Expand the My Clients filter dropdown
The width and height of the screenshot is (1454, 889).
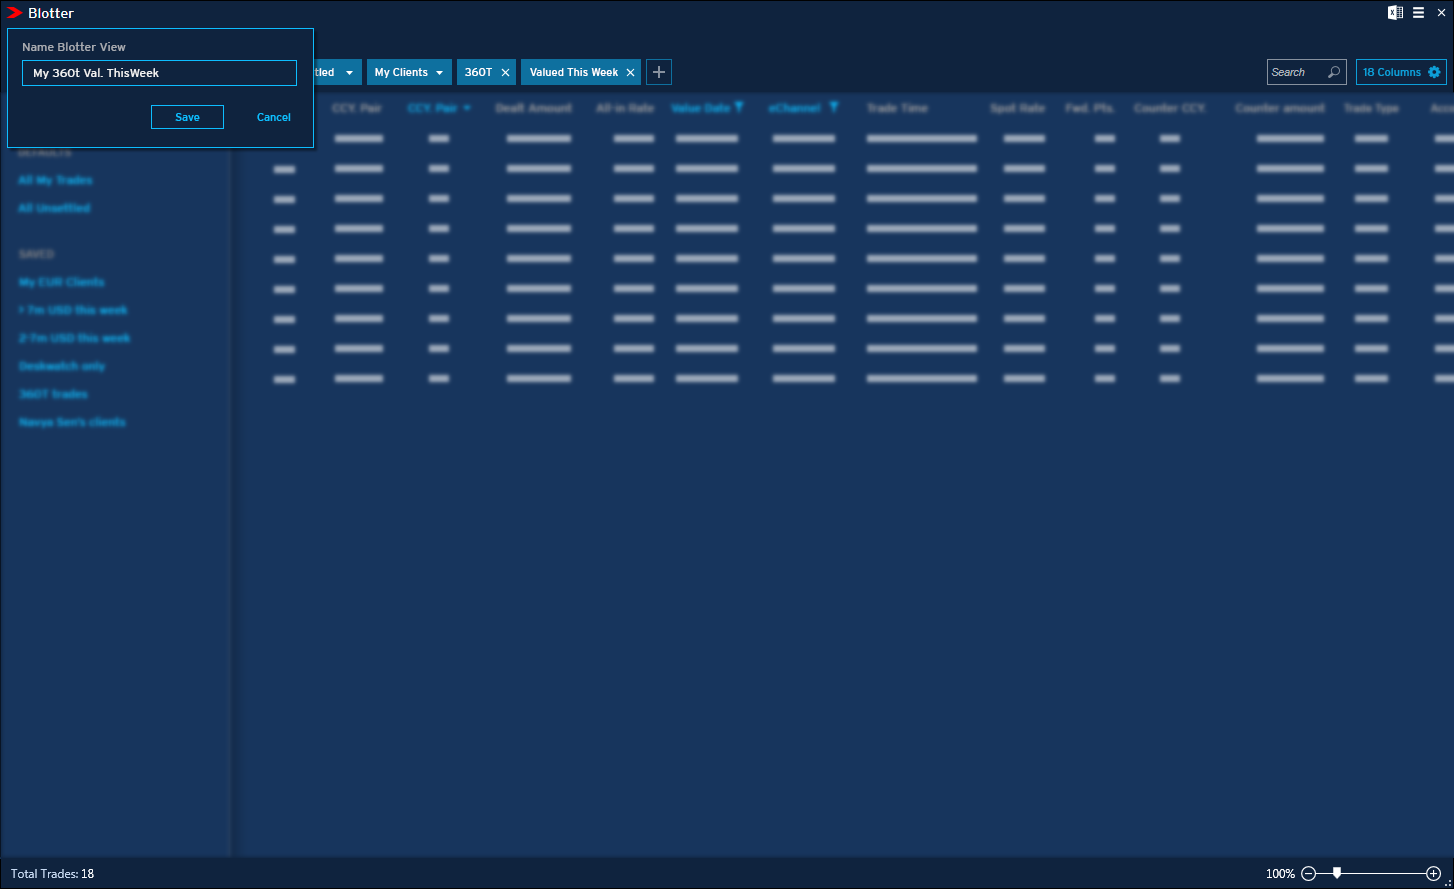(x=438, y=73)
